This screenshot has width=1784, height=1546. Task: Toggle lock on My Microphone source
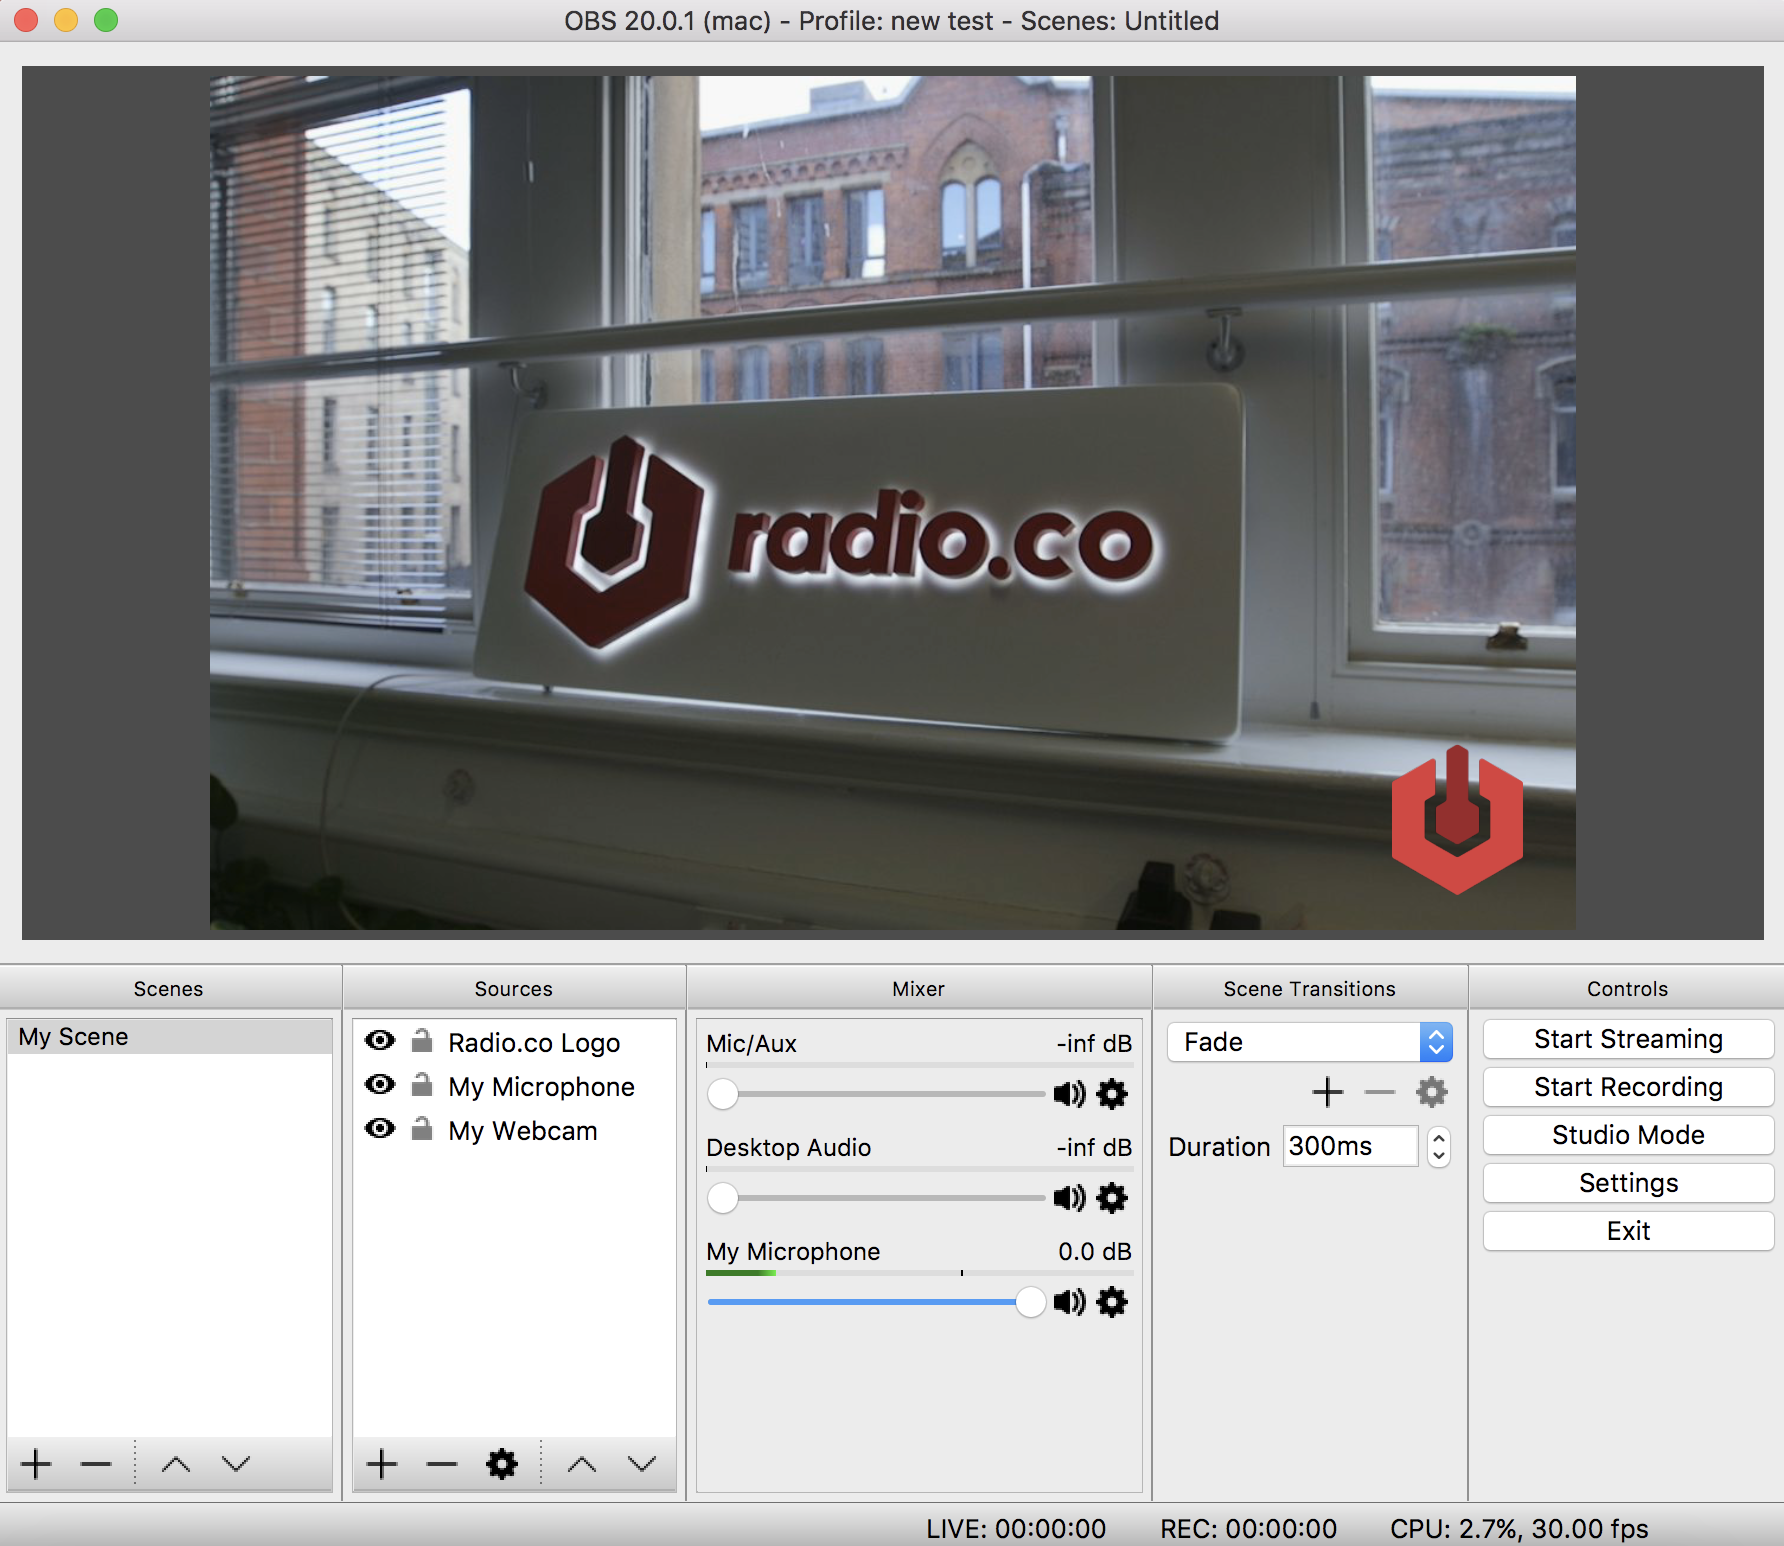(422, 1085)
